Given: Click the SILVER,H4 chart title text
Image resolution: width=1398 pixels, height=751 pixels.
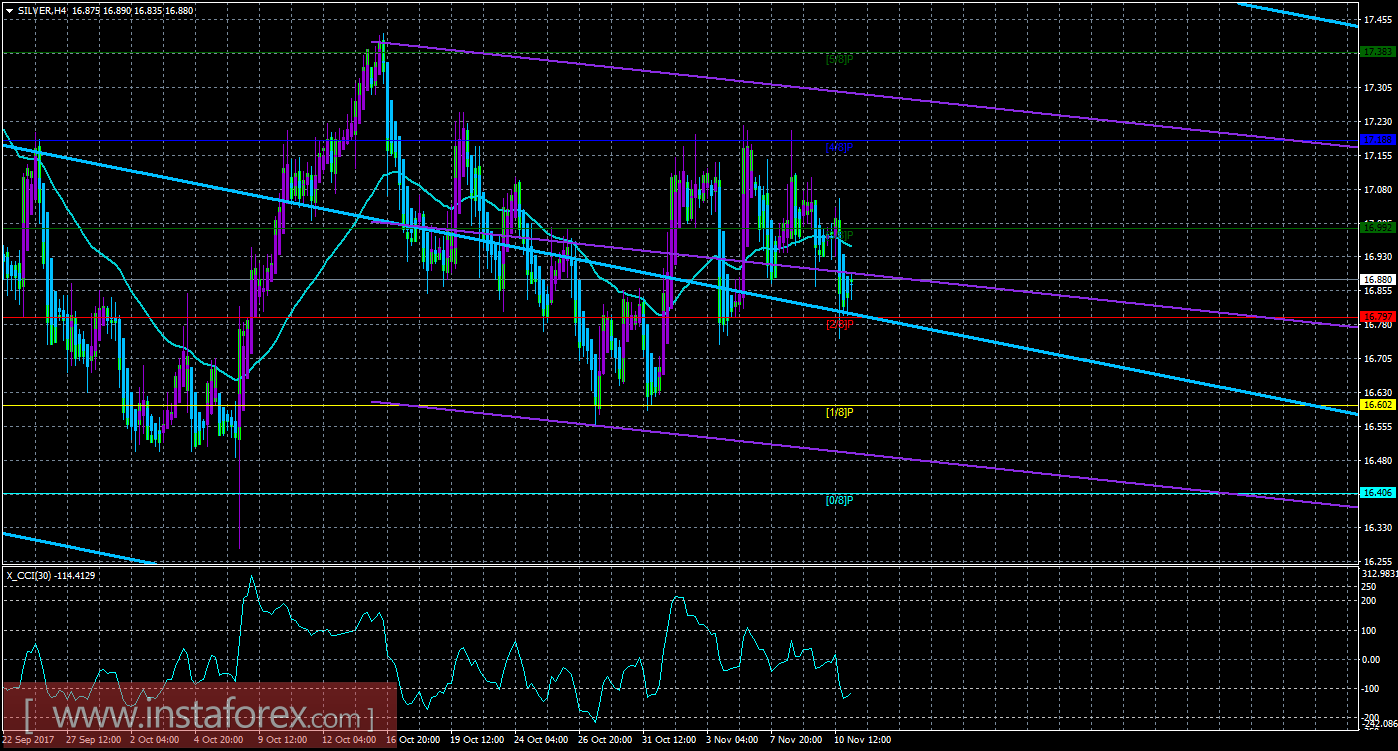Looking at the screenshot, I should (x=44, y=9).
